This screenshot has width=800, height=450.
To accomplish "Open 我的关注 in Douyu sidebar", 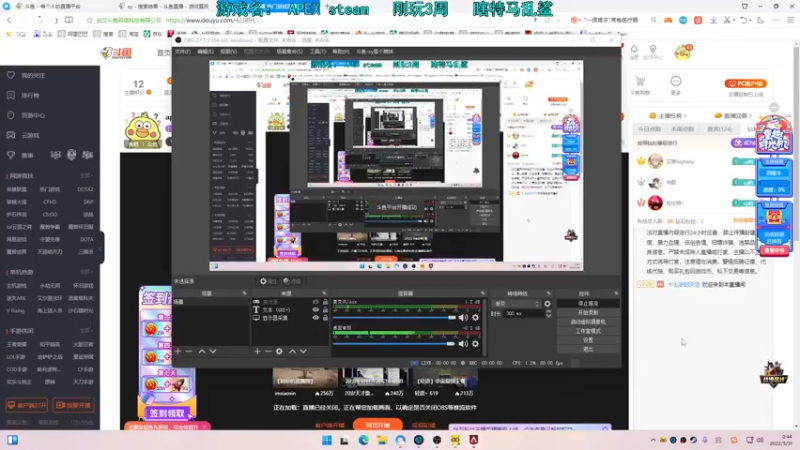I will point(33,76).
